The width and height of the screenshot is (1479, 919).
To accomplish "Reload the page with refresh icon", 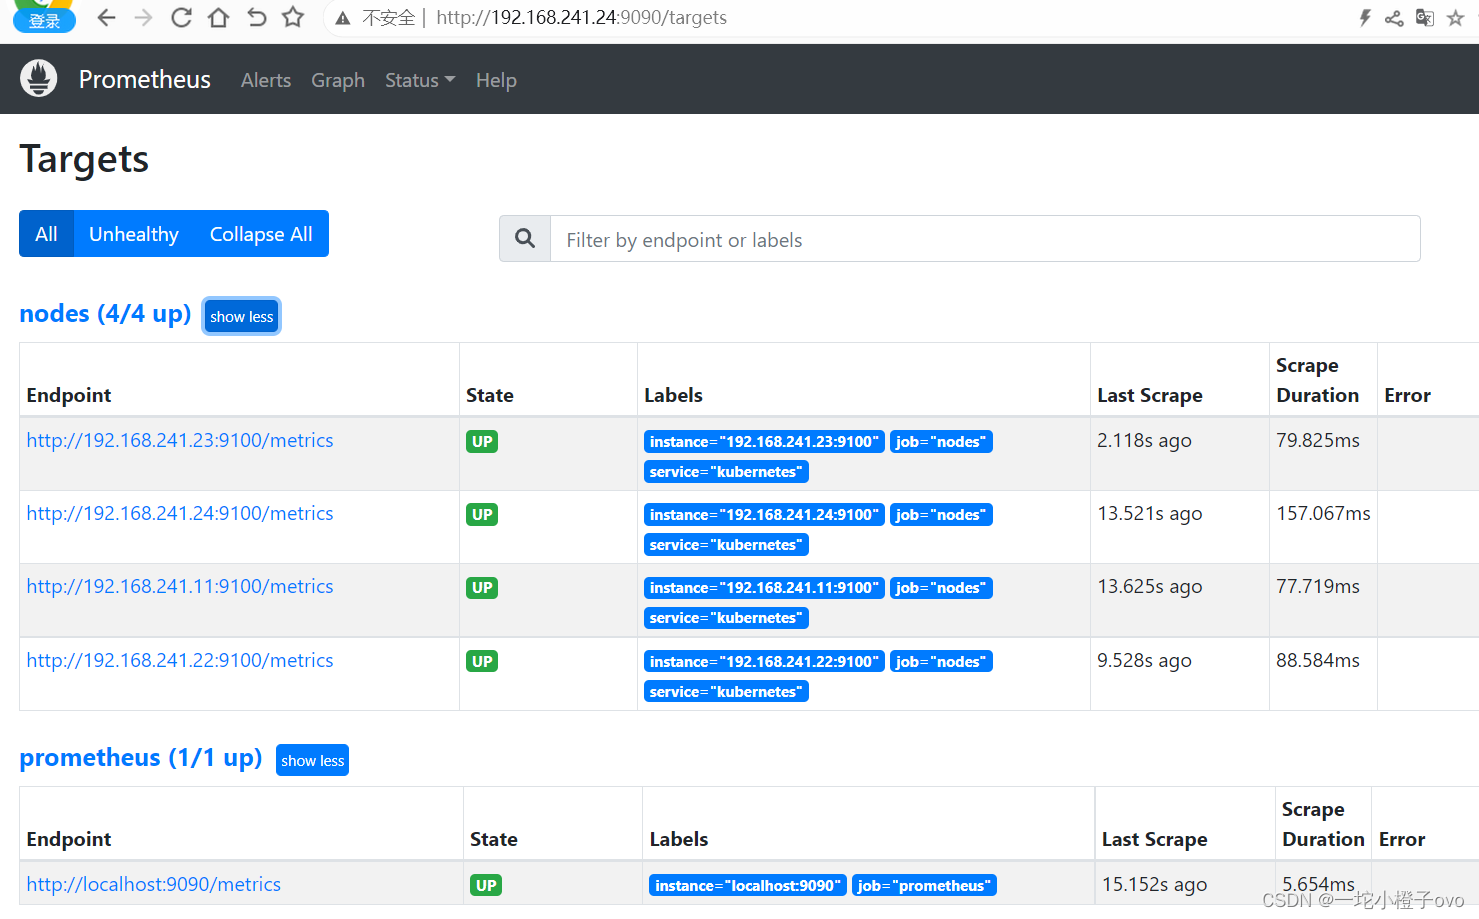I will (181, 18).
